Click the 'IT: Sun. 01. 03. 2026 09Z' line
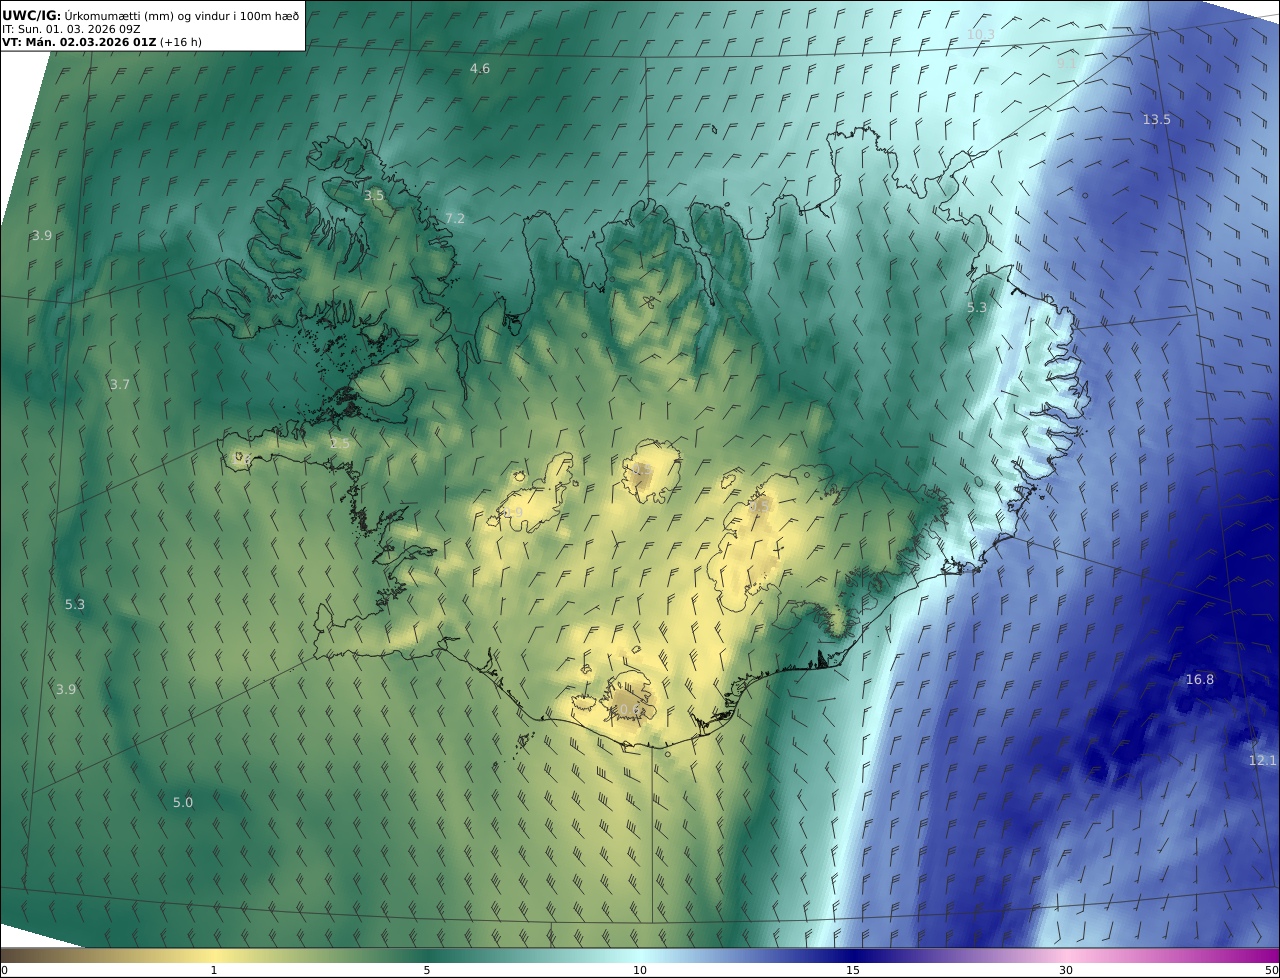This screenshot has width=1280, height=978. click(x=71, y=29)
